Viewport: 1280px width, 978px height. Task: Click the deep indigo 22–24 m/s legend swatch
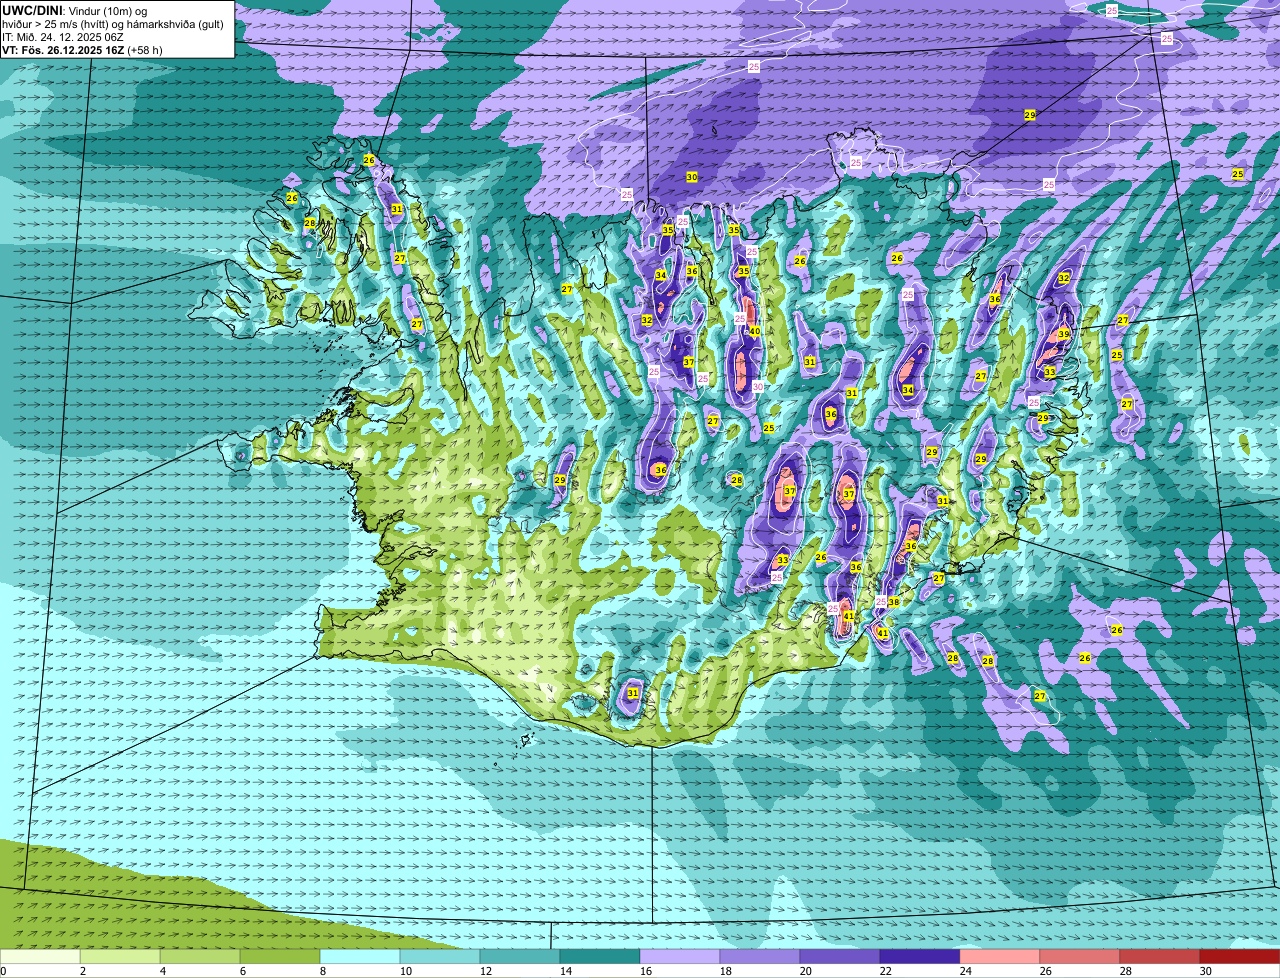pos(920,956)
